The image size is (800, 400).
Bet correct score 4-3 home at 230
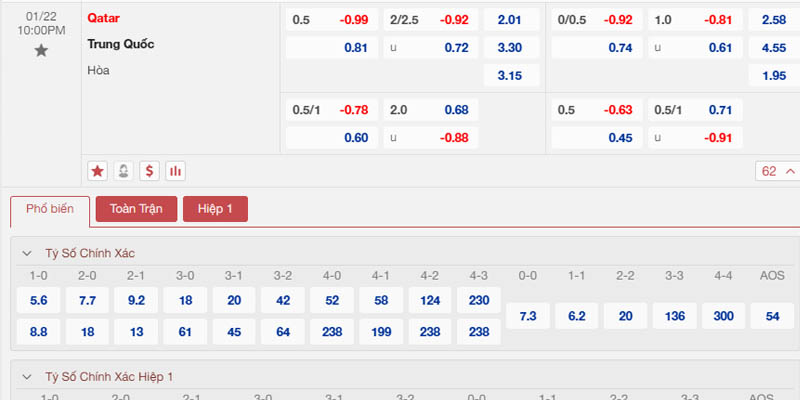(x=479, y=300)
